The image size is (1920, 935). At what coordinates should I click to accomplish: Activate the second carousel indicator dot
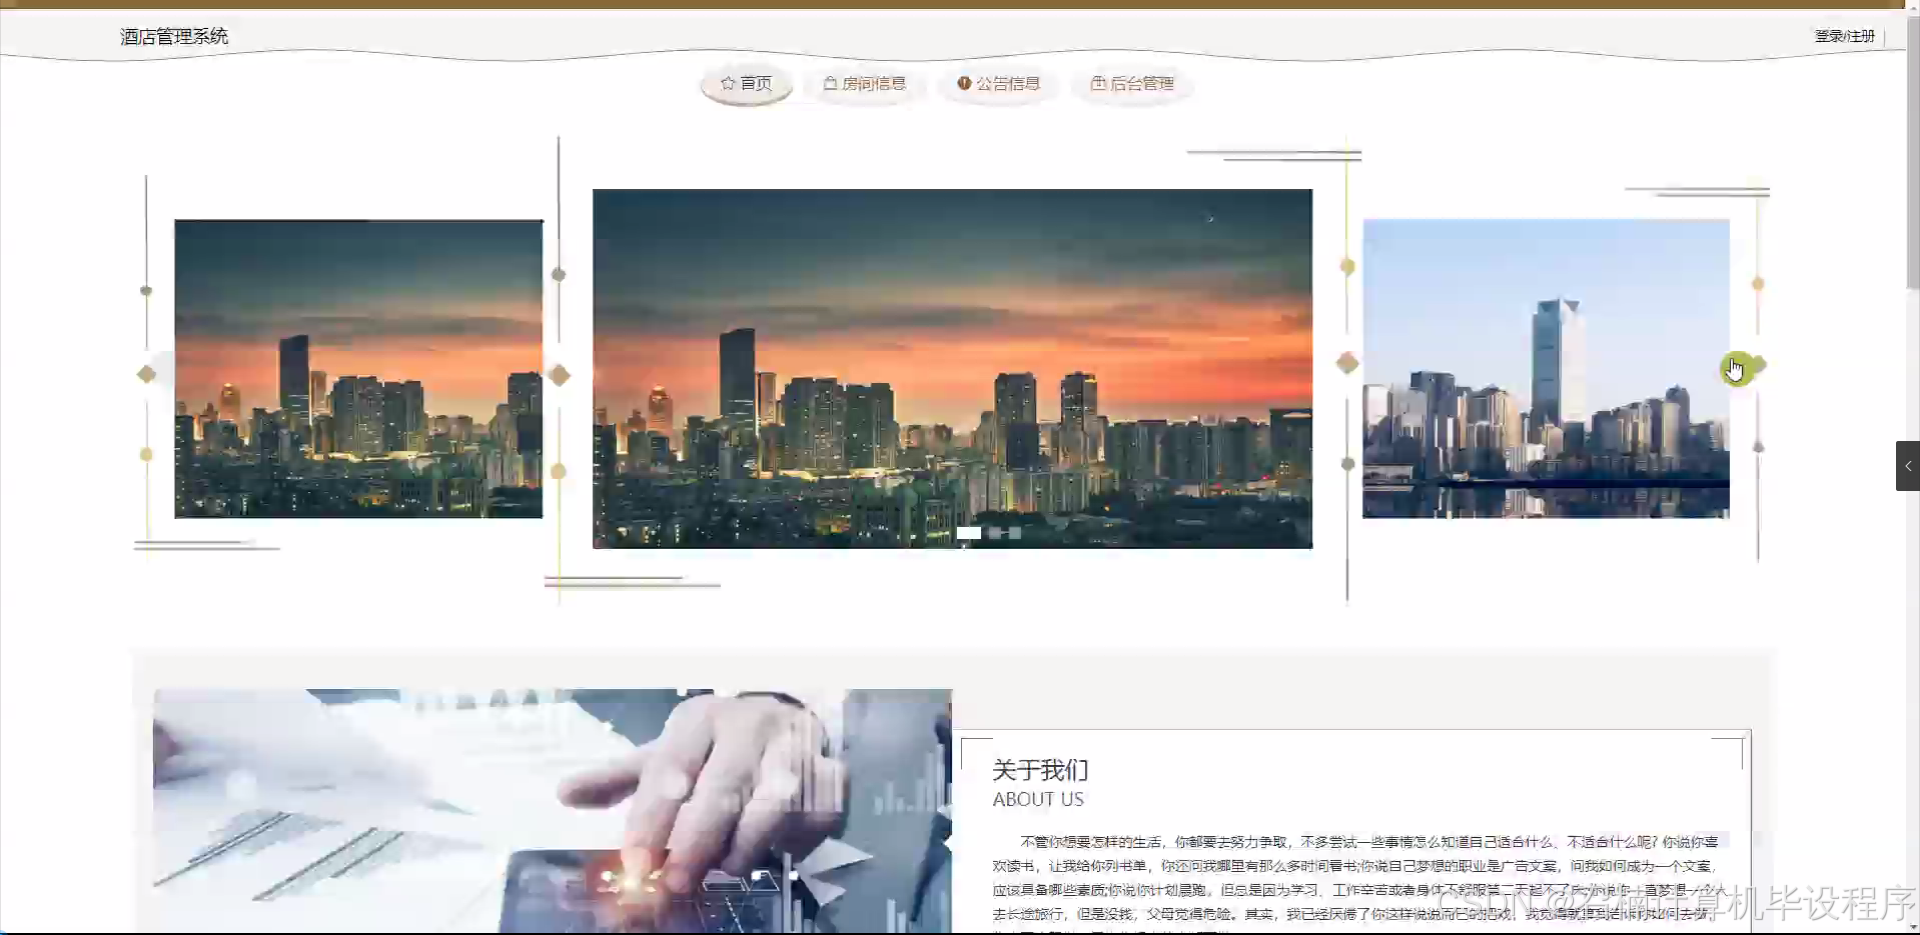pos(995,532)
